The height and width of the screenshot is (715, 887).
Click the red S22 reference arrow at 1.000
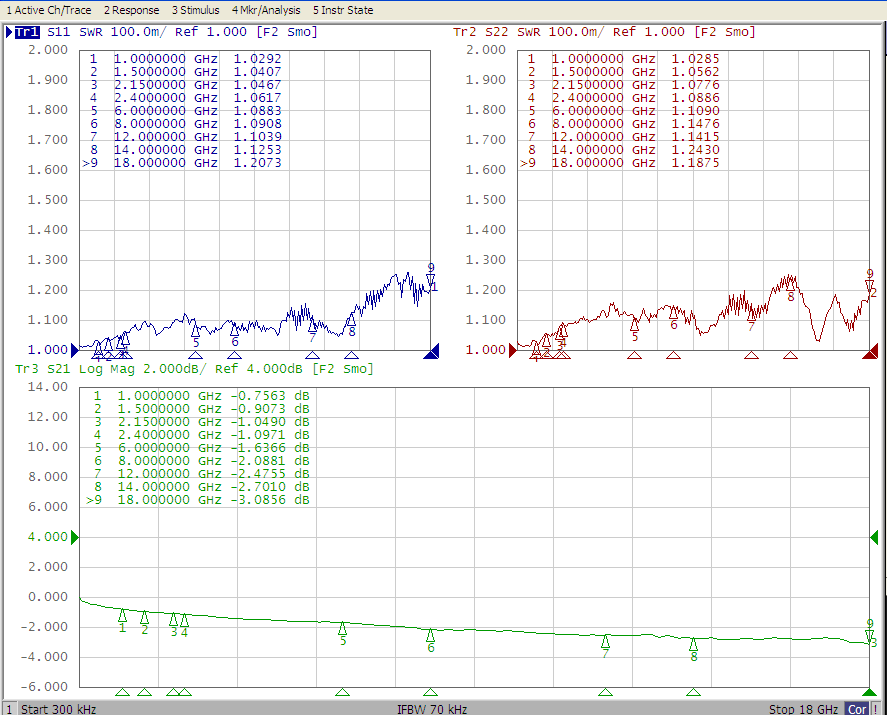pos(513,350)
